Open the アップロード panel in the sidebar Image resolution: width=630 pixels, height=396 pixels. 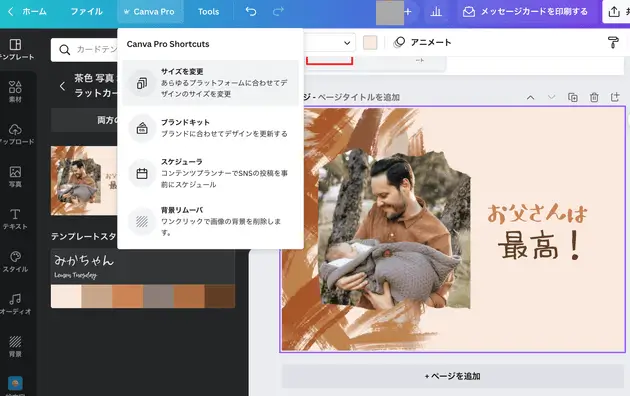coord(15,134)
